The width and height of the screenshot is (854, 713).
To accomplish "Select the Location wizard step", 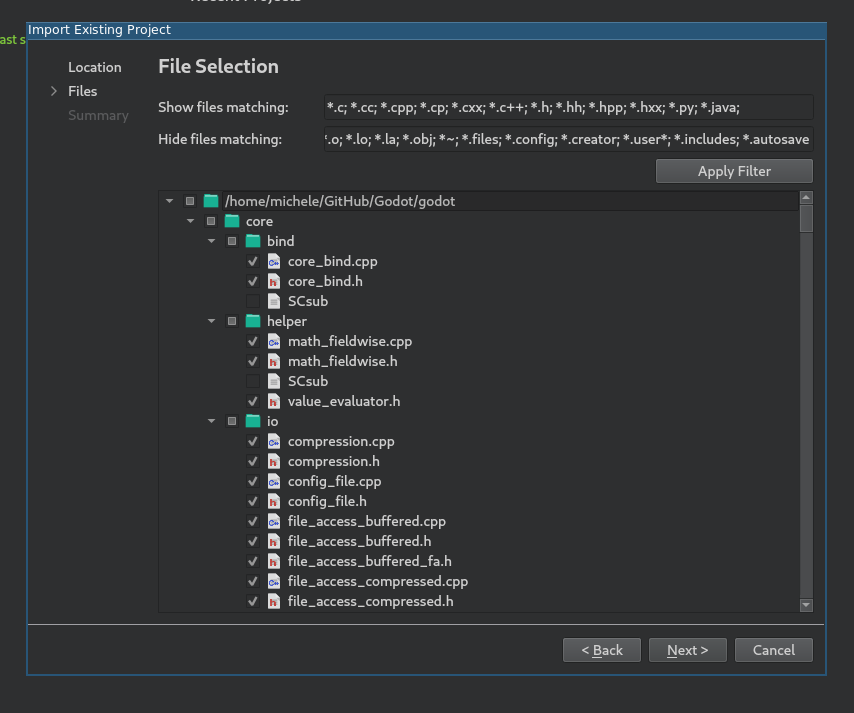I will pyautogui.click(x=94, y=67).
